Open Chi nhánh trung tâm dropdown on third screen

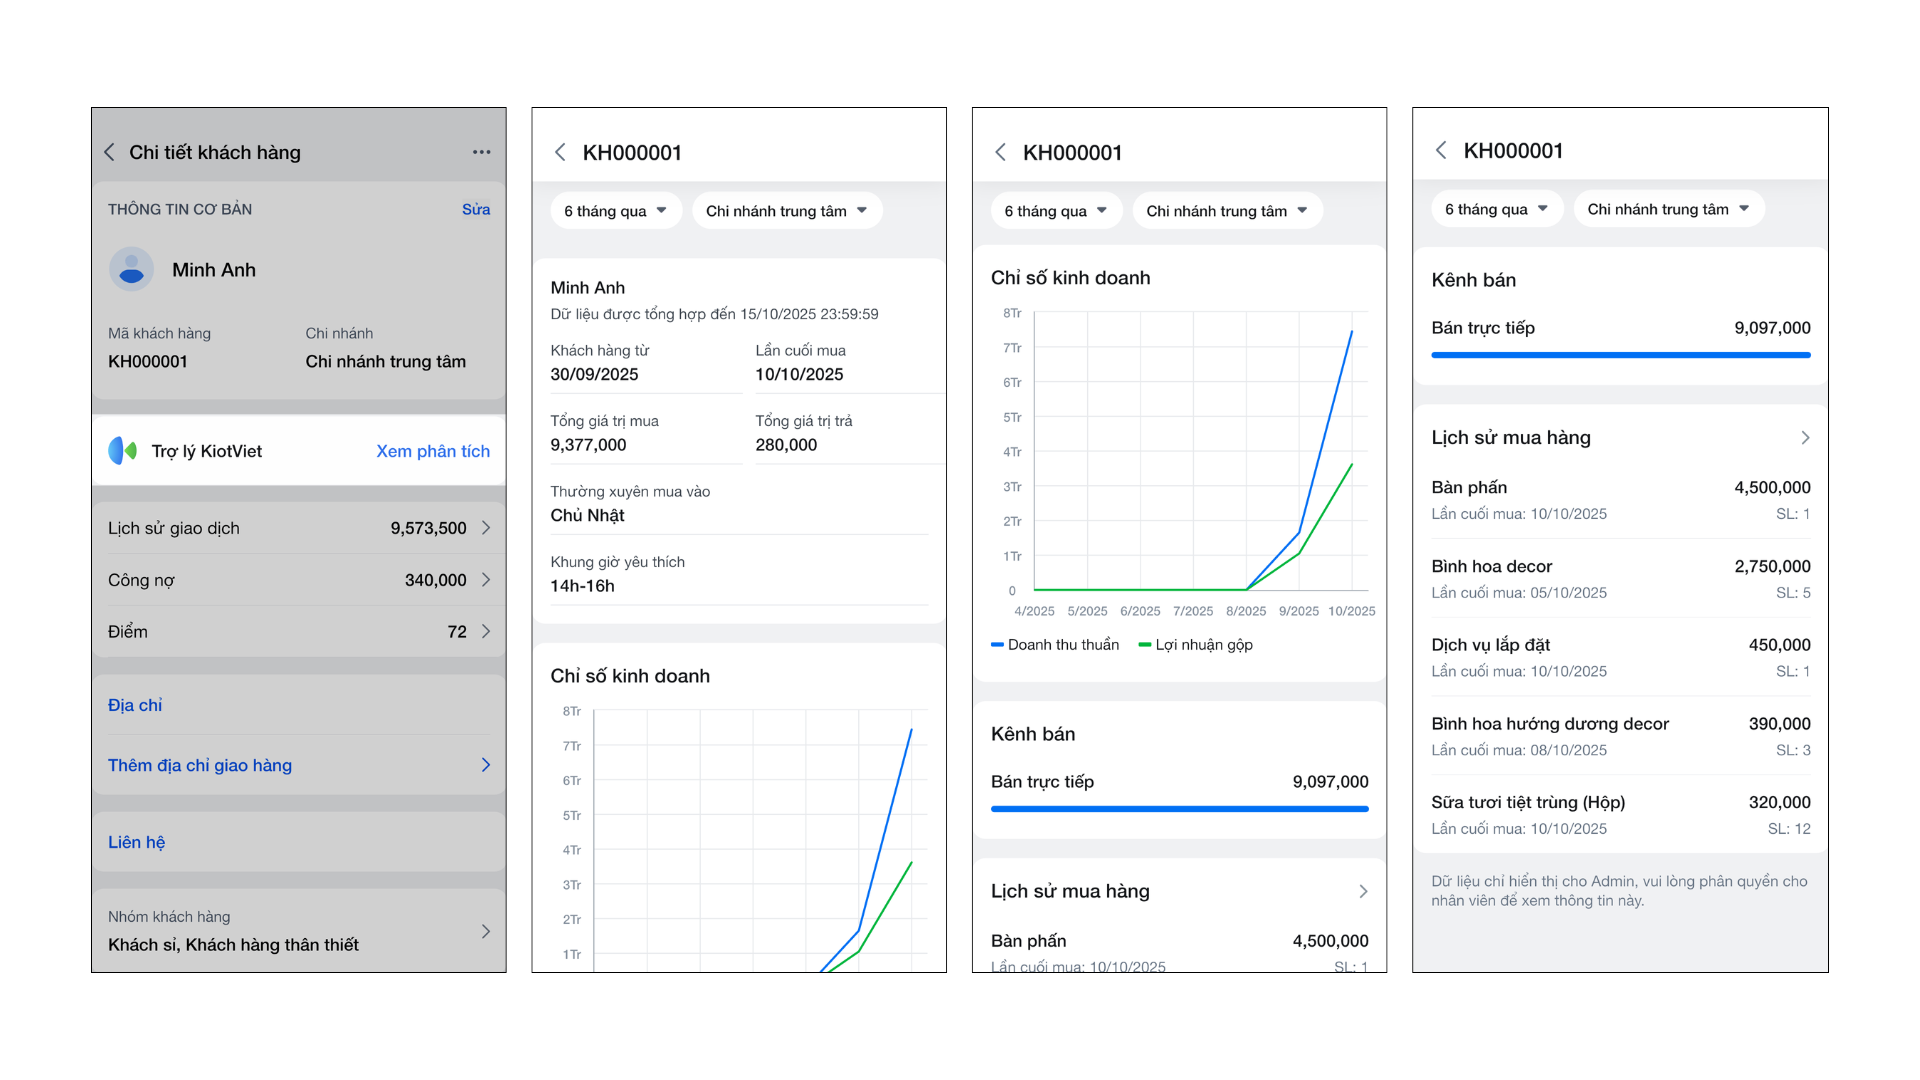[x=1227, y=211]
